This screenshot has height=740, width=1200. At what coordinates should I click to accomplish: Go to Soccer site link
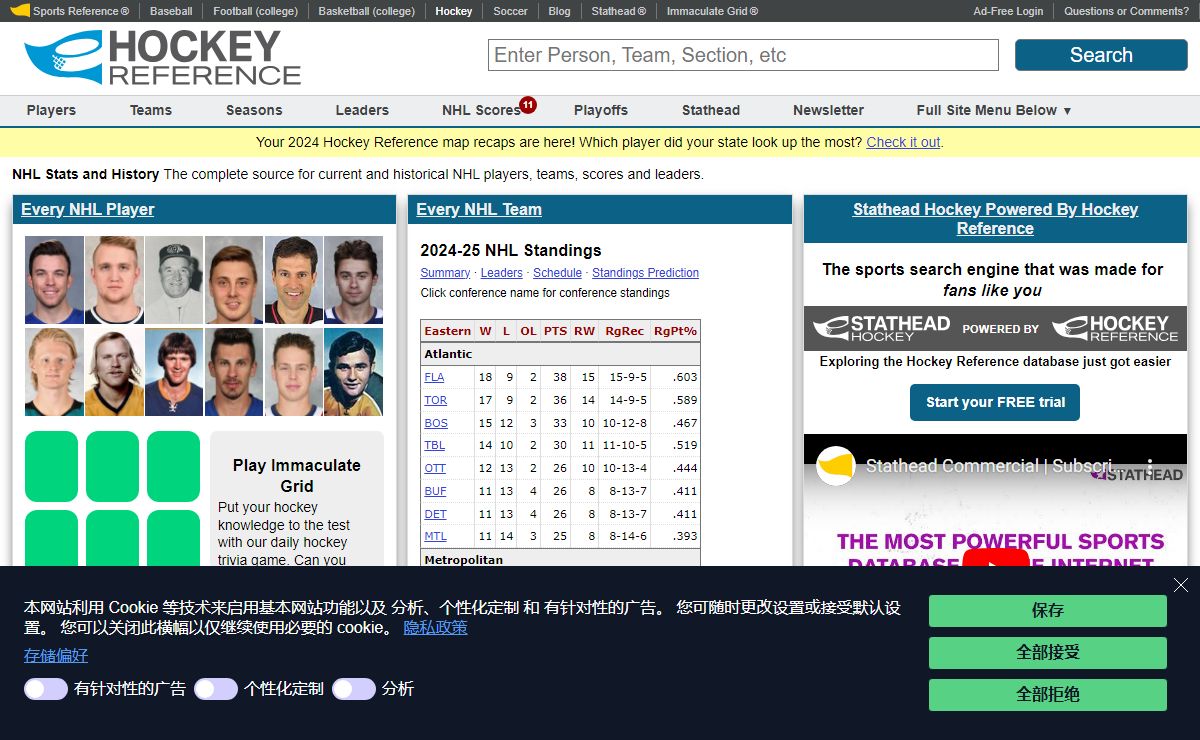[510, 11]
